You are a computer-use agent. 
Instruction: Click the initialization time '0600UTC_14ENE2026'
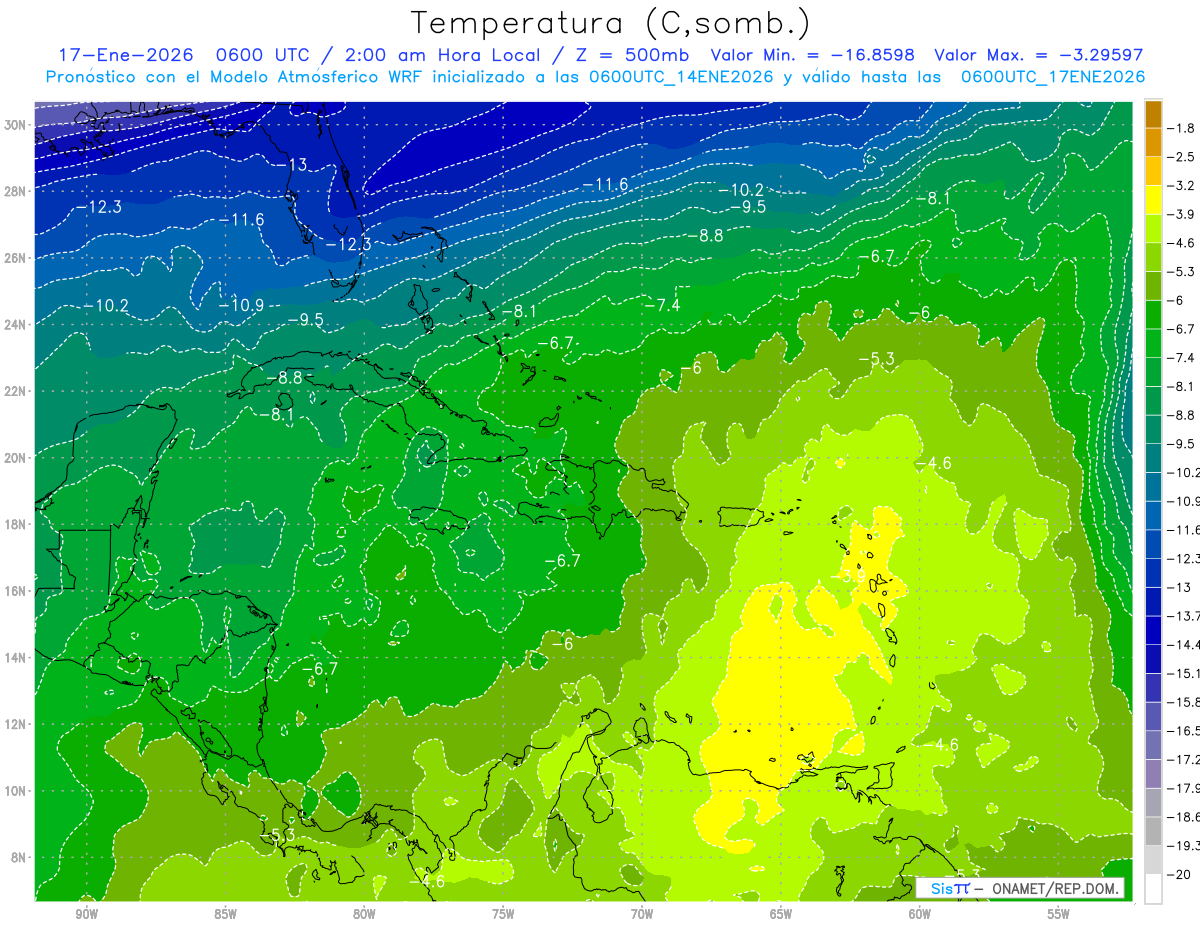click(x=681, y=77)
